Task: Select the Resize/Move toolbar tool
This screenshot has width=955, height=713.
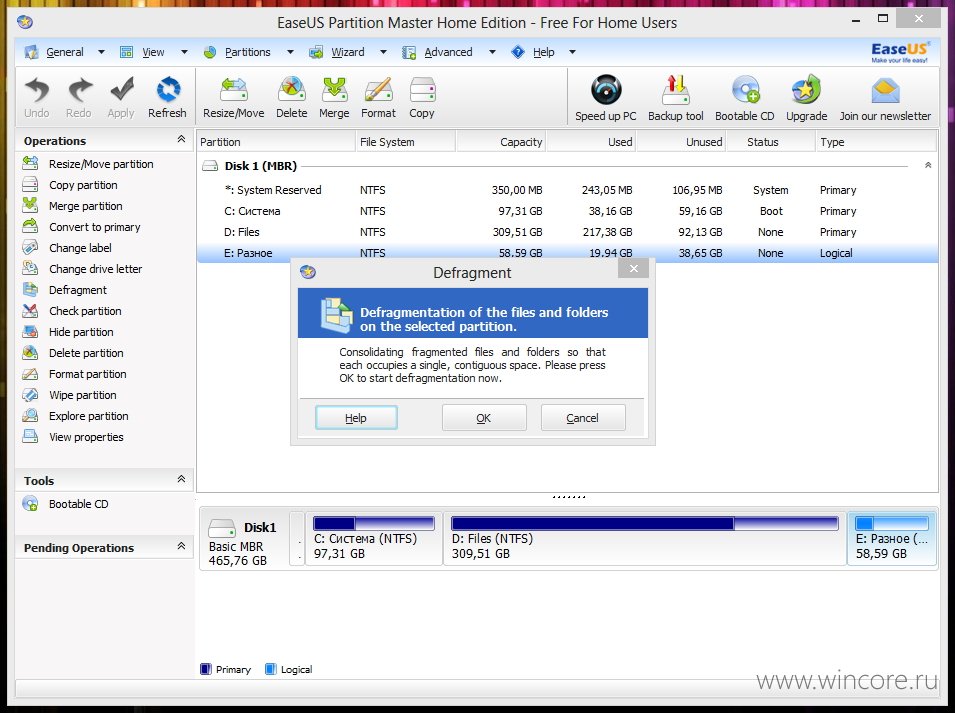Action: [x=234, y=97]
